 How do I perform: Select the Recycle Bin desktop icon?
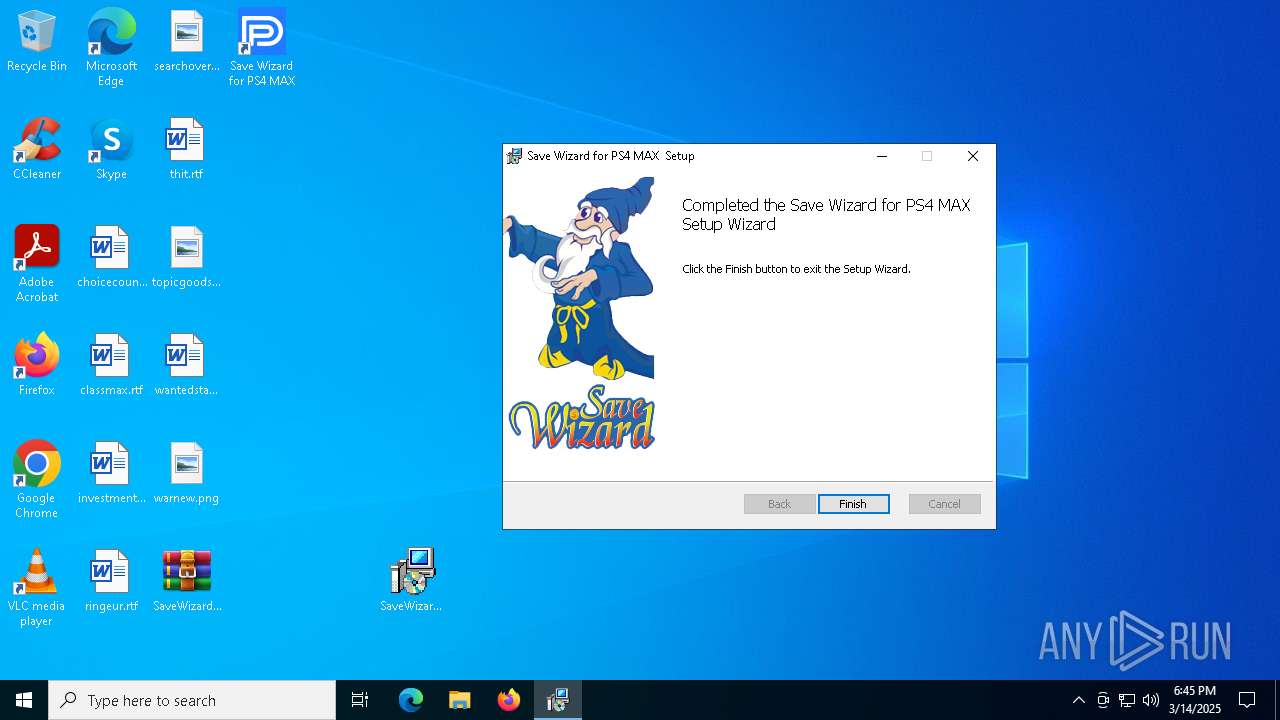click(37, 42)
